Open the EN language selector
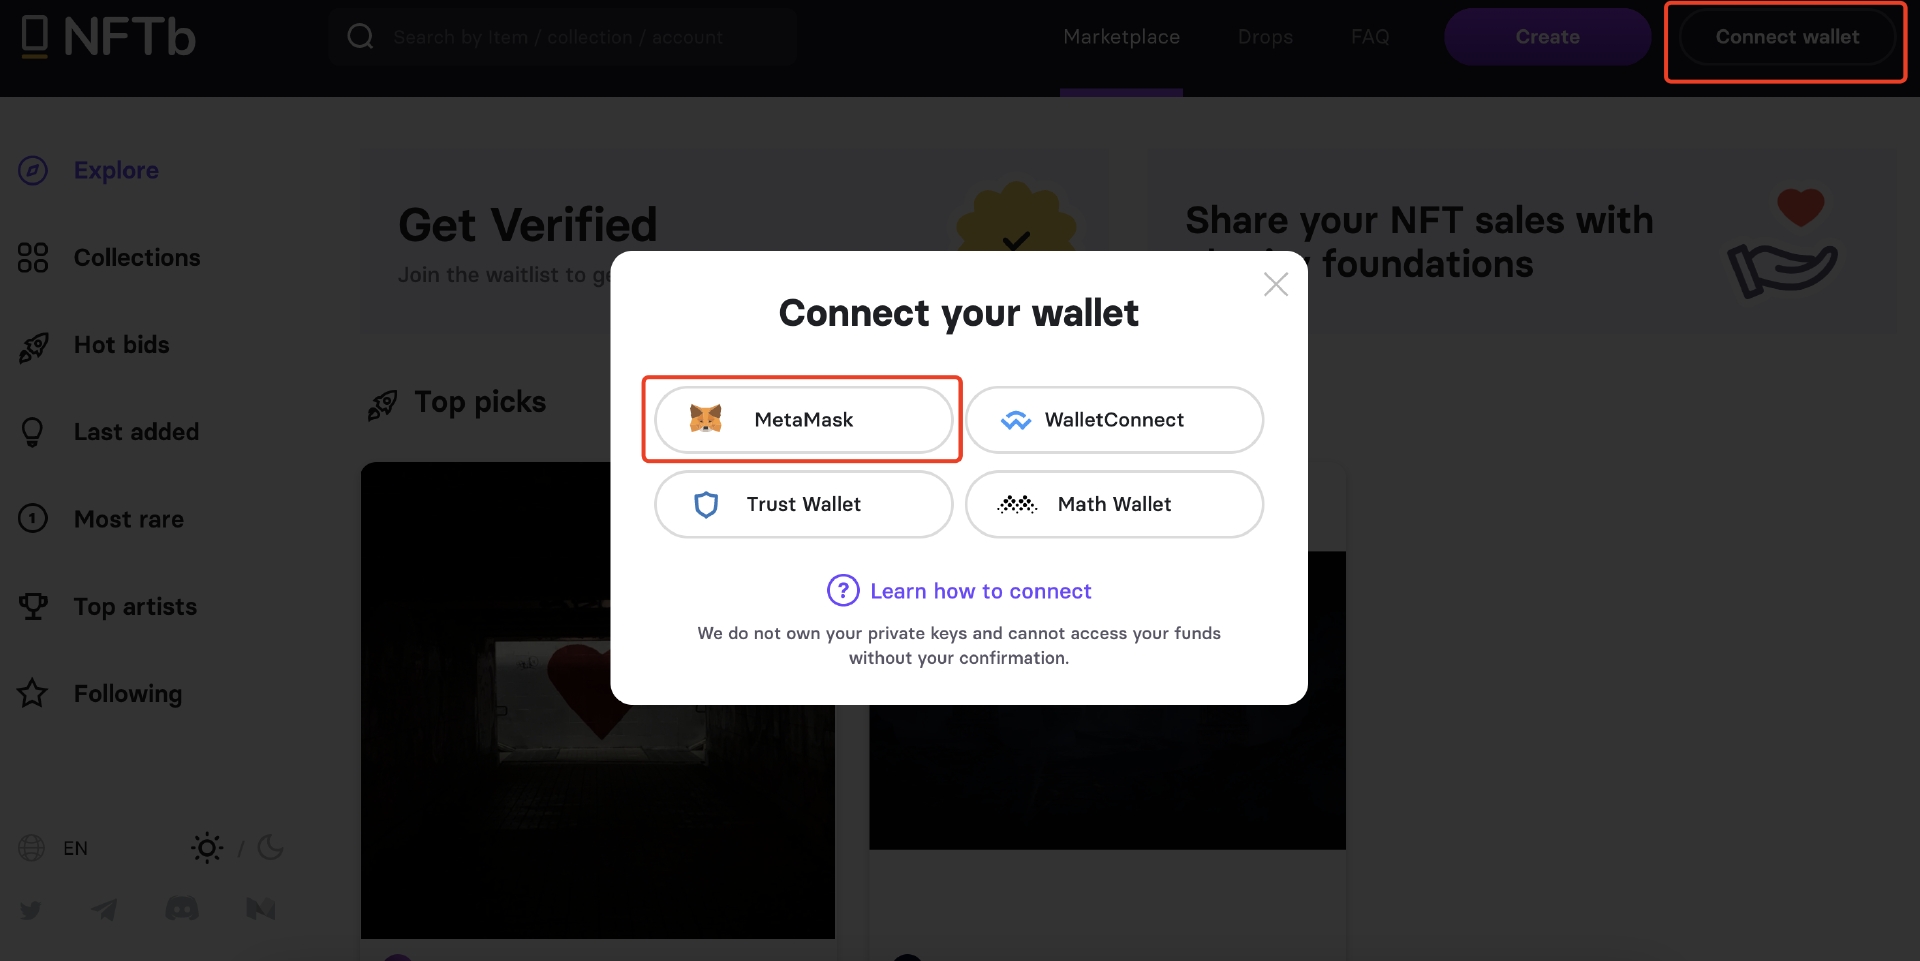Viewport: 1920px width, 961px height. 54,848
